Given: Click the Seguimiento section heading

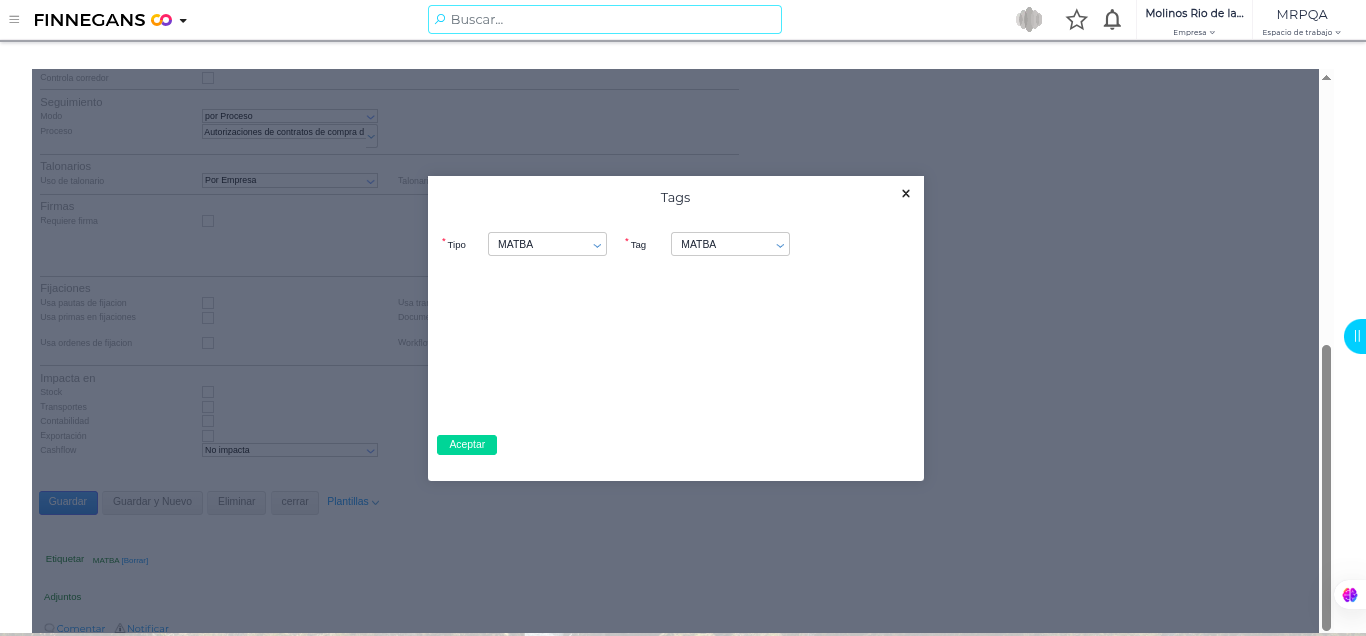Looking at the screenshot, I should tap(71, 102).
